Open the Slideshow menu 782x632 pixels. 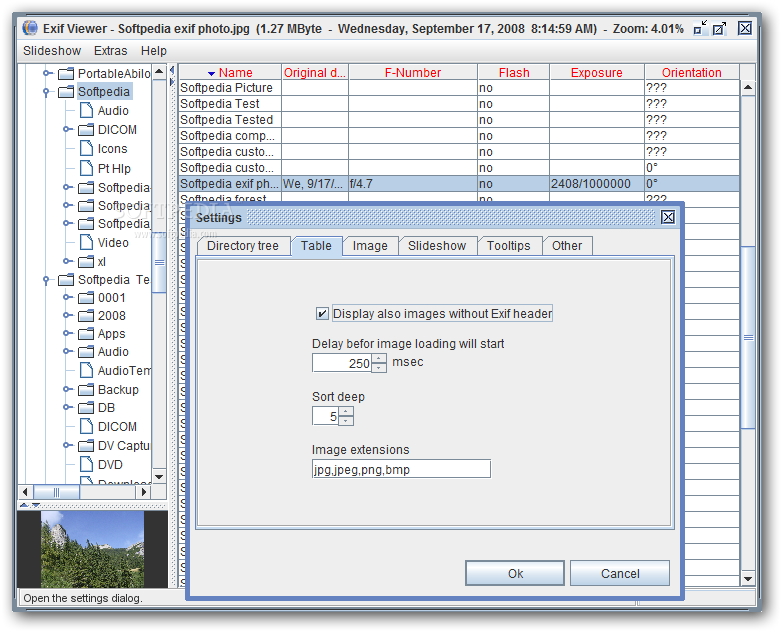[x=52, y=51]
